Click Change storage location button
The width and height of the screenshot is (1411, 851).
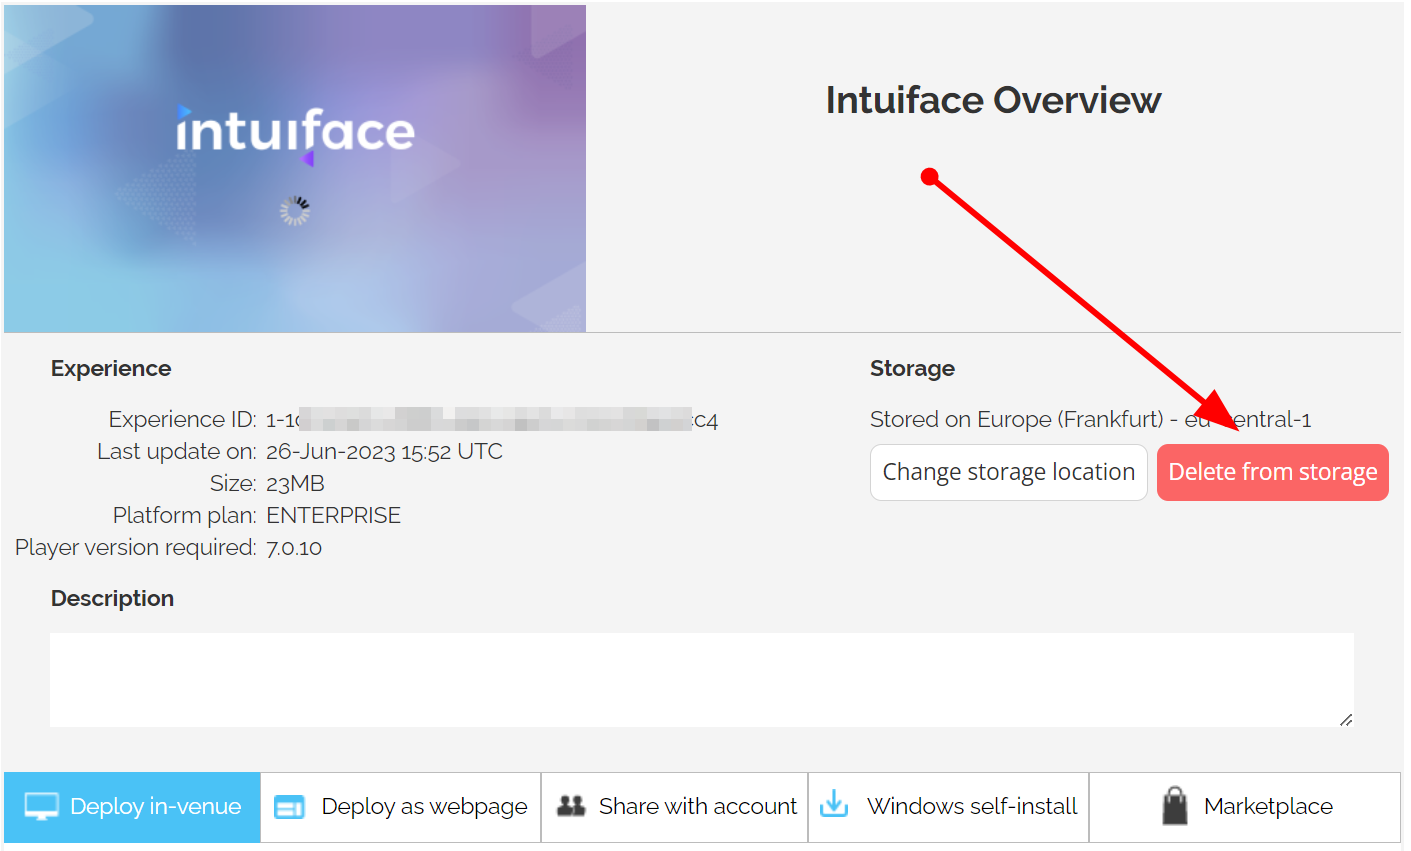tap(1009, 472)
